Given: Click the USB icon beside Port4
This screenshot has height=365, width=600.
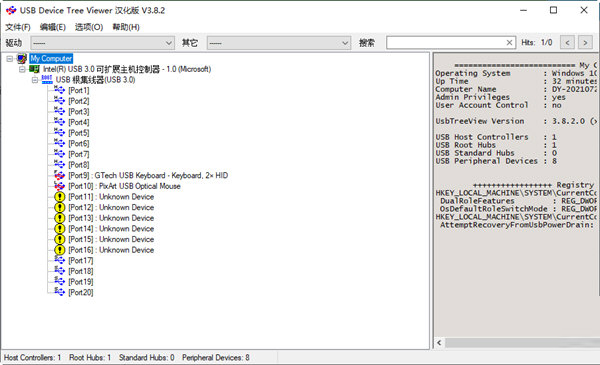Looking at the screenshot, I should tap(59, 122).
